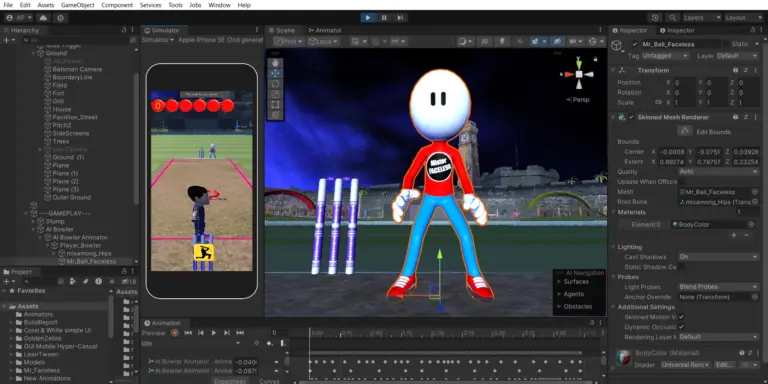Toggle the Static checkbox
This screenshot has width=768, height=384.
[x=725, y=44]
